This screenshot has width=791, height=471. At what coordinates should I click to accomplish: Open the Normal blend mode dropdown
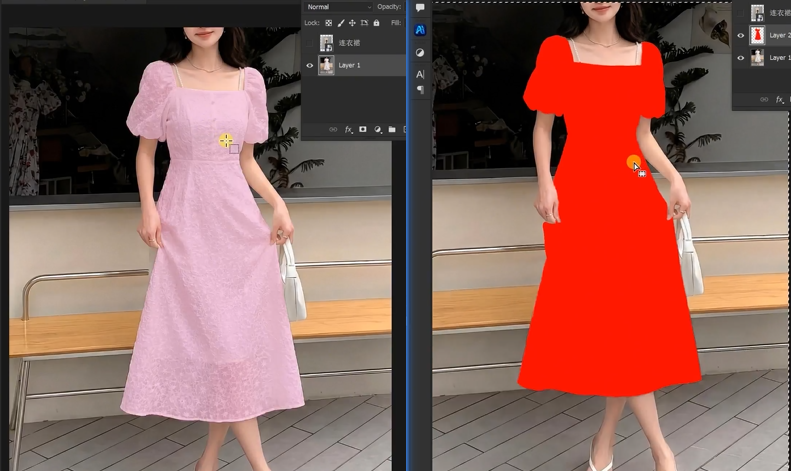[x=338, y=7]
